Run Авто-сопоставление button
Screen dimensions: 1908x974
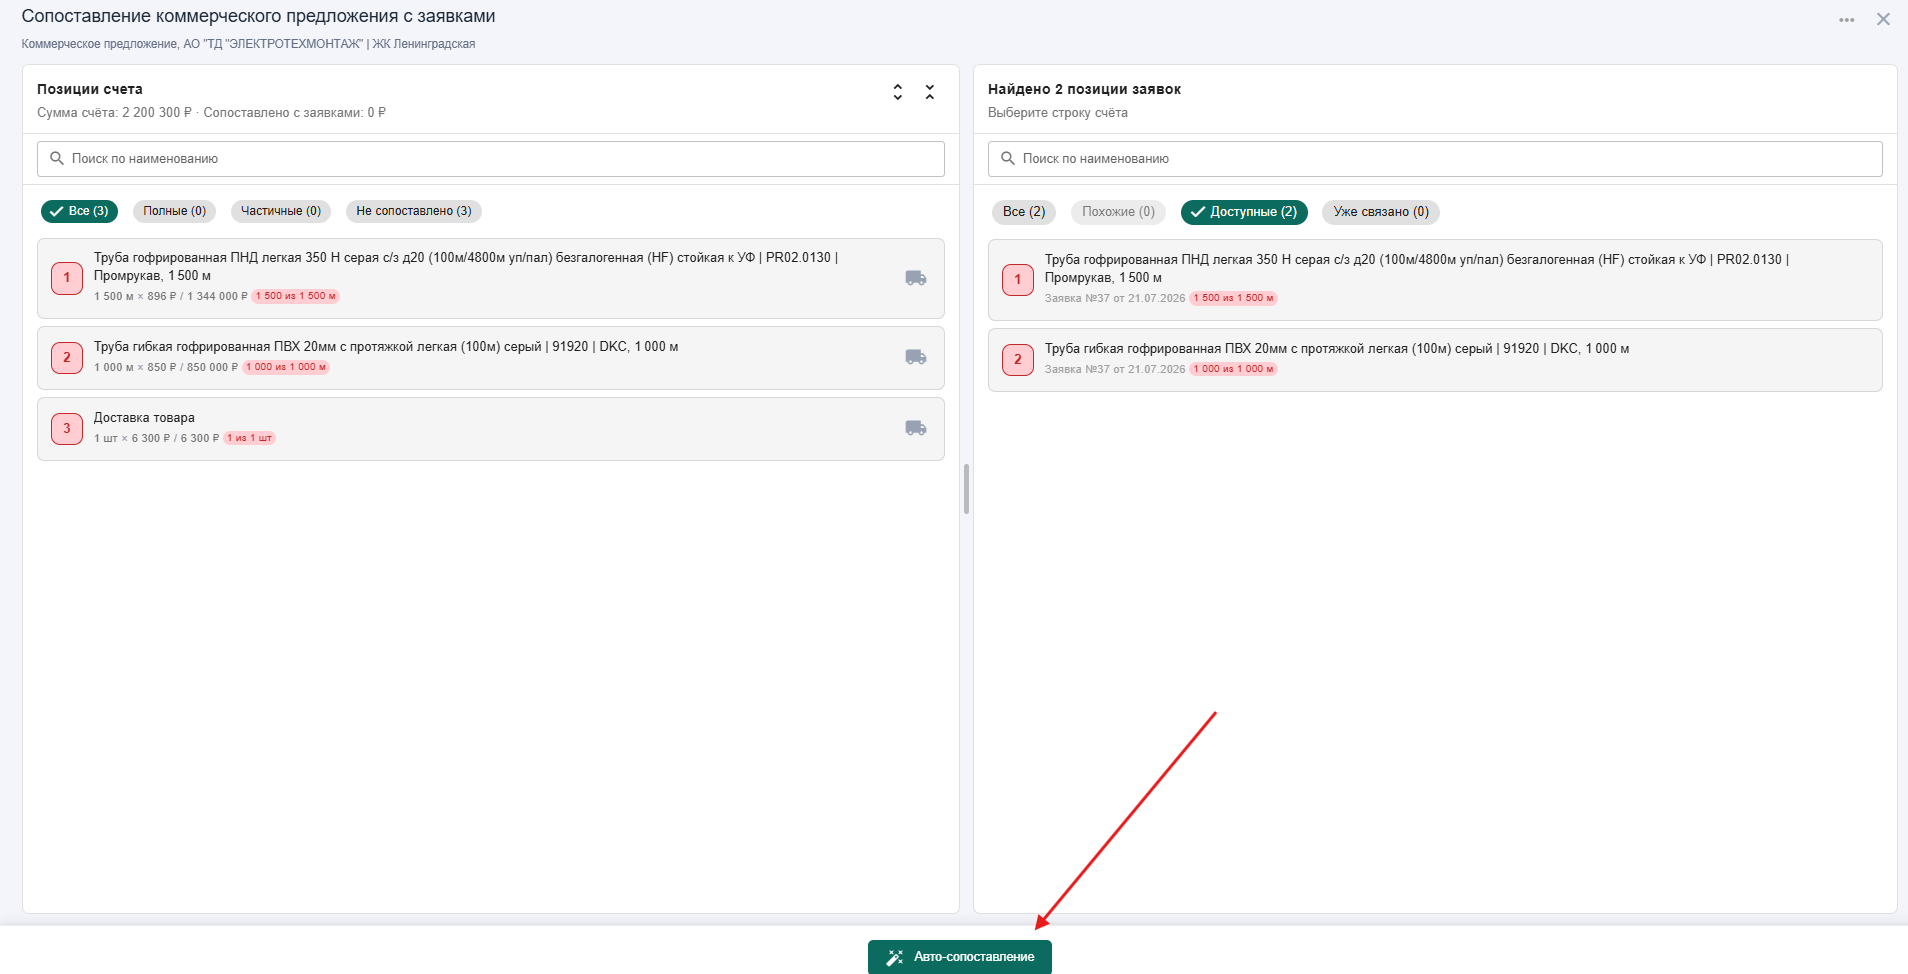pyautogui.click(x=960, y=957)
